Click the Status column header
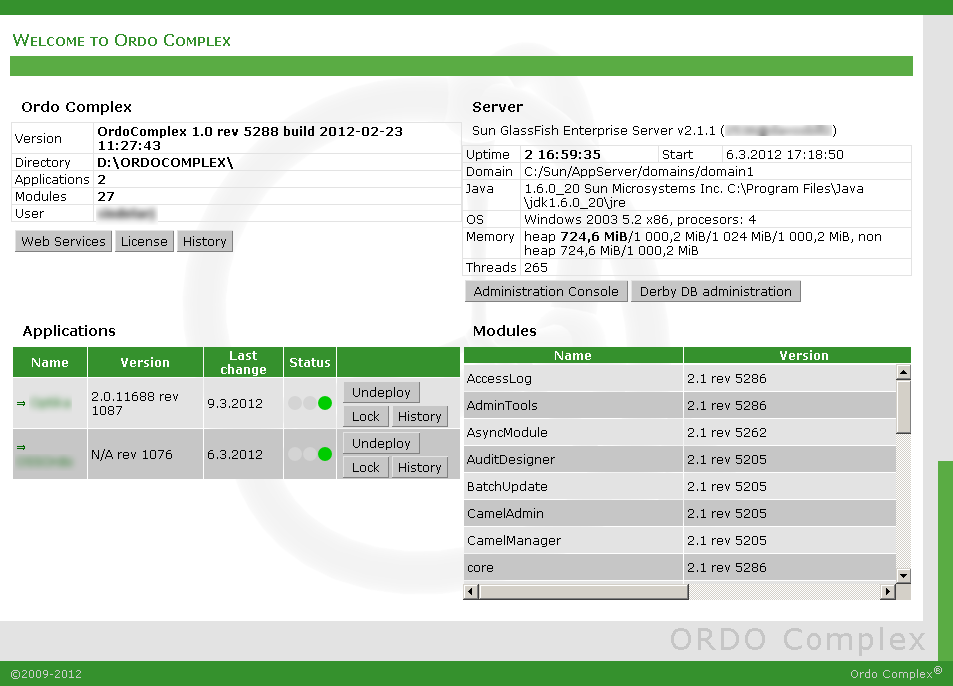 (310, 362)
